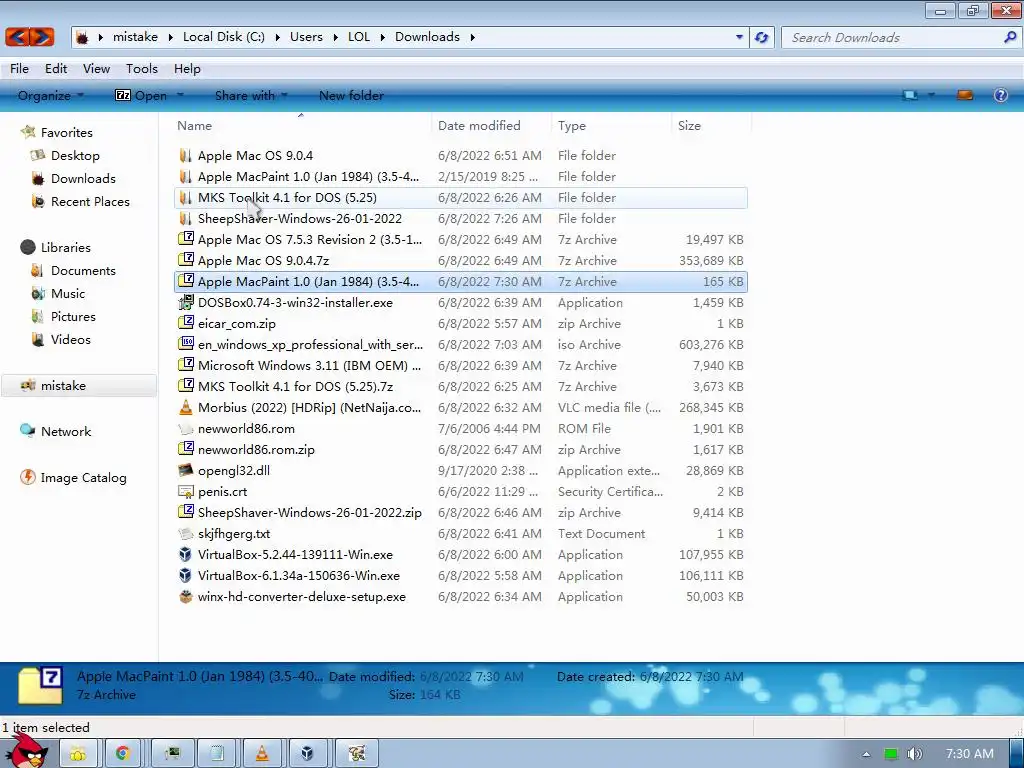
Task: Change the view icon in toolbar
Action: click(x=910, y=95)
